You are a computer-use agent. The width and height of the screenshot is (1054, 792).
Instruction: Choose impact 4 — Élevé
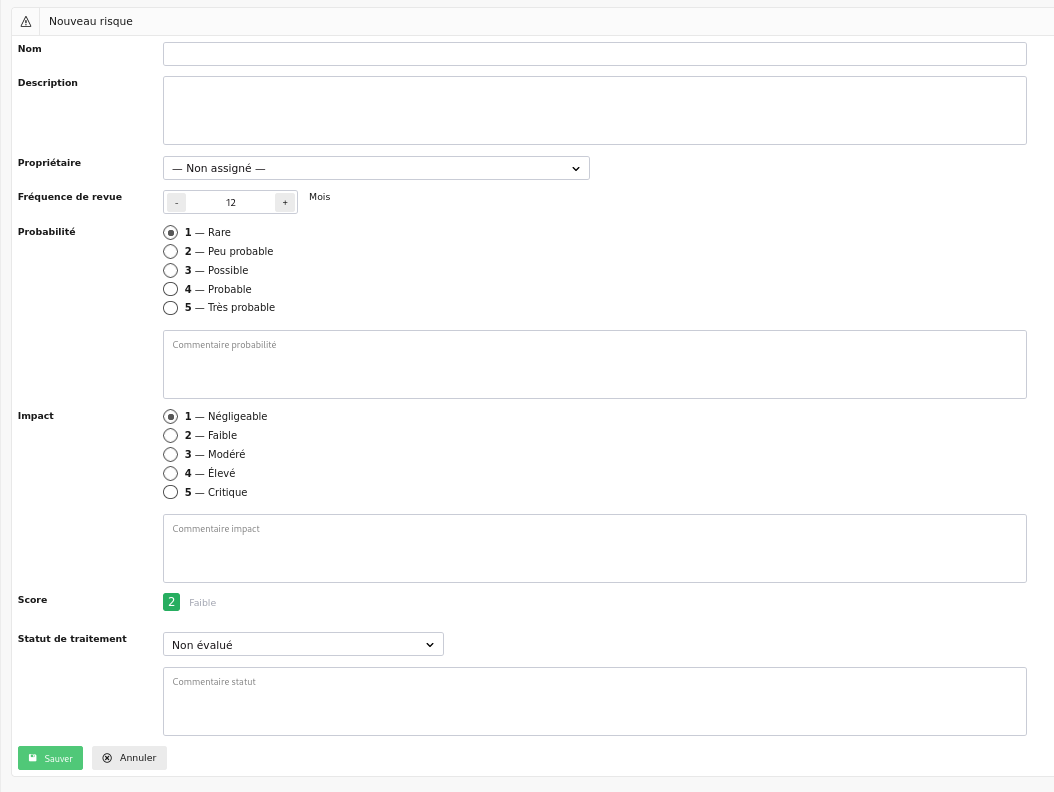[170, 473]
